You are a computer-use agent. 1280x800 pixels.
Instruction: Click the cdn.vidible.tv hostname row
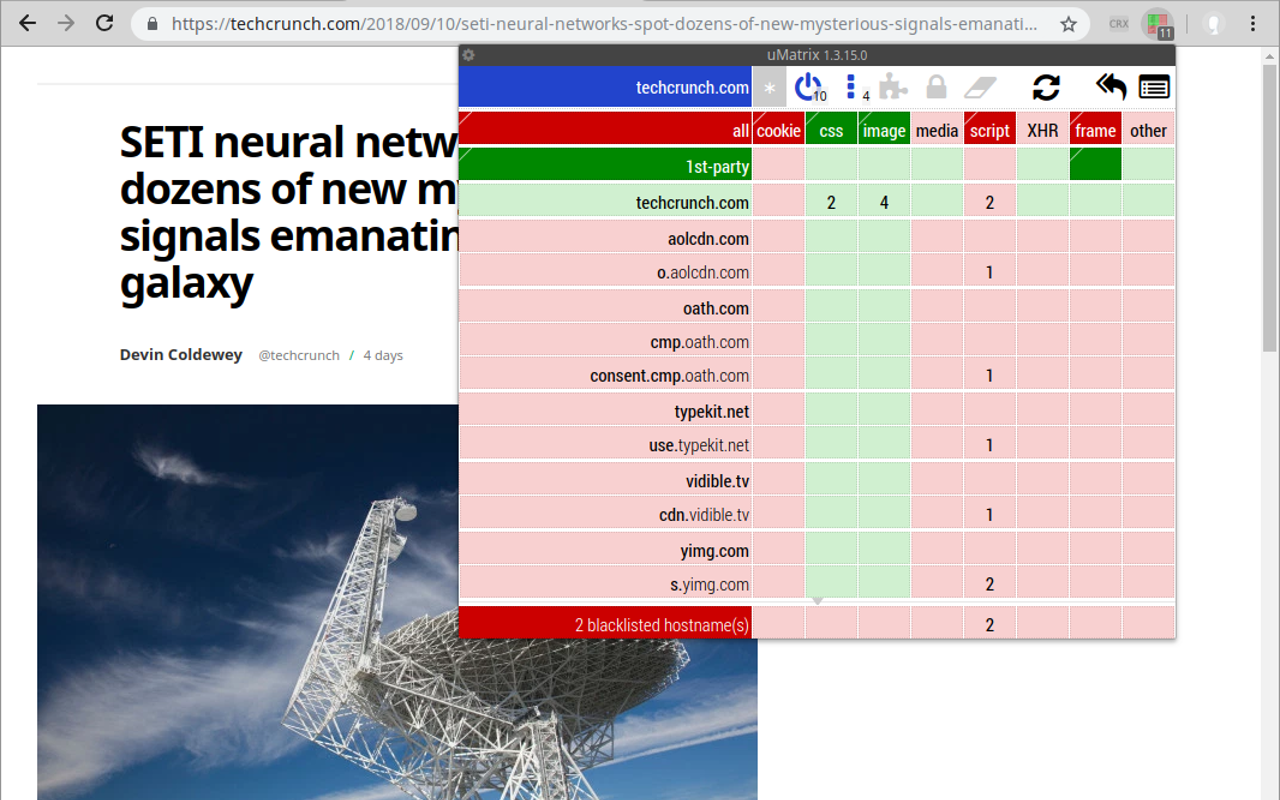(x=605, y=514)
